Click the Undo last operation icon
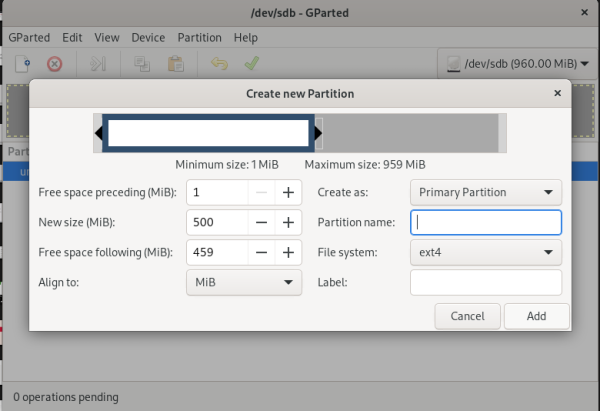This screenshot has width=600, height=411. pos(219,64)
